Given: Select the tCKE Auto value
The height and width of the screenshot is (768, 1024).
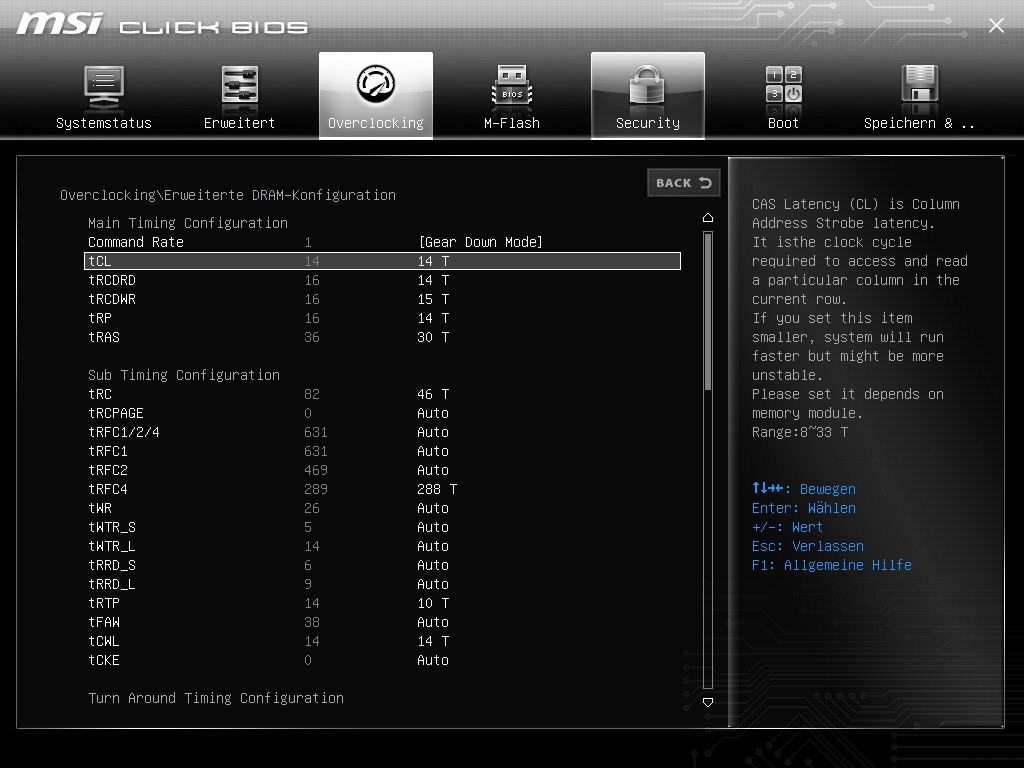Looking at the screenshot, I should click(433, 660).
